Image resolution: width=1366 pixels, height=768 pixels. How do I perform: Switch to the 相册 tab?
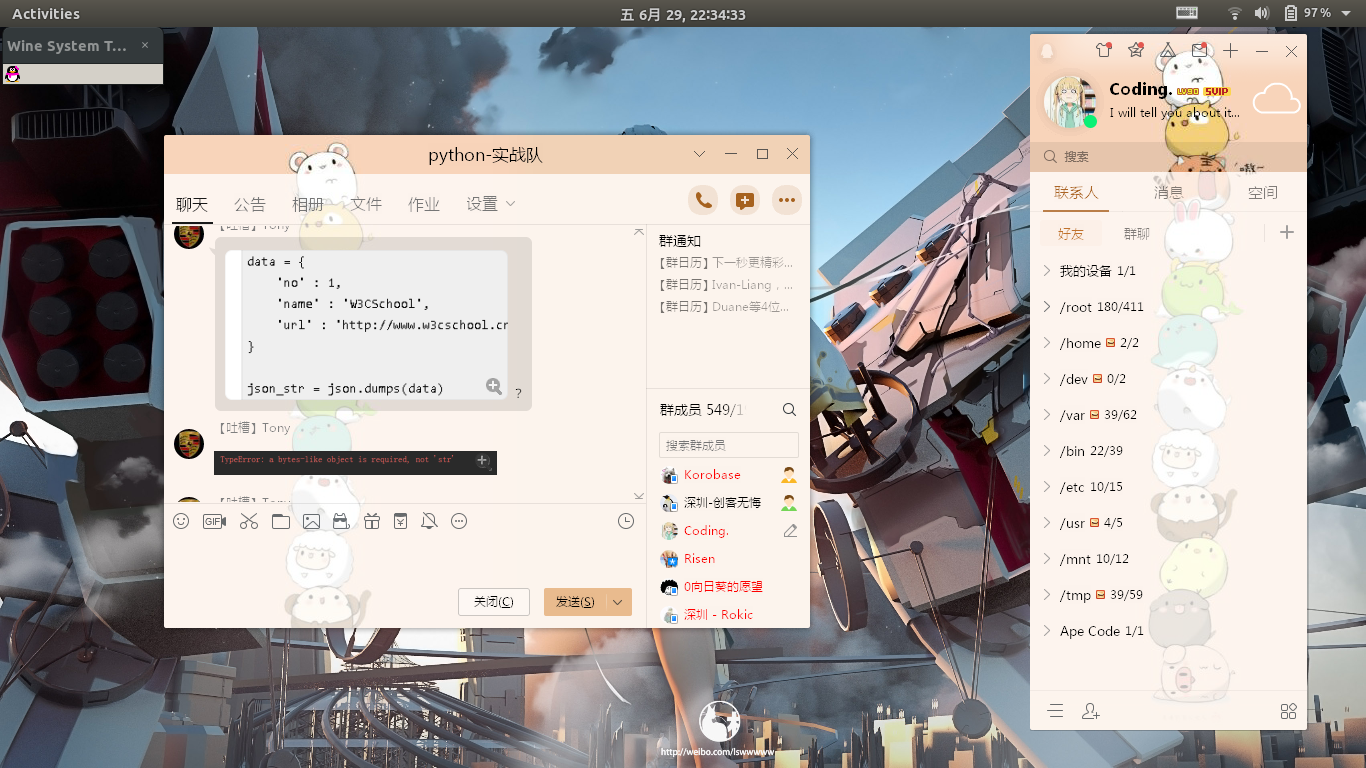(308, 204)
